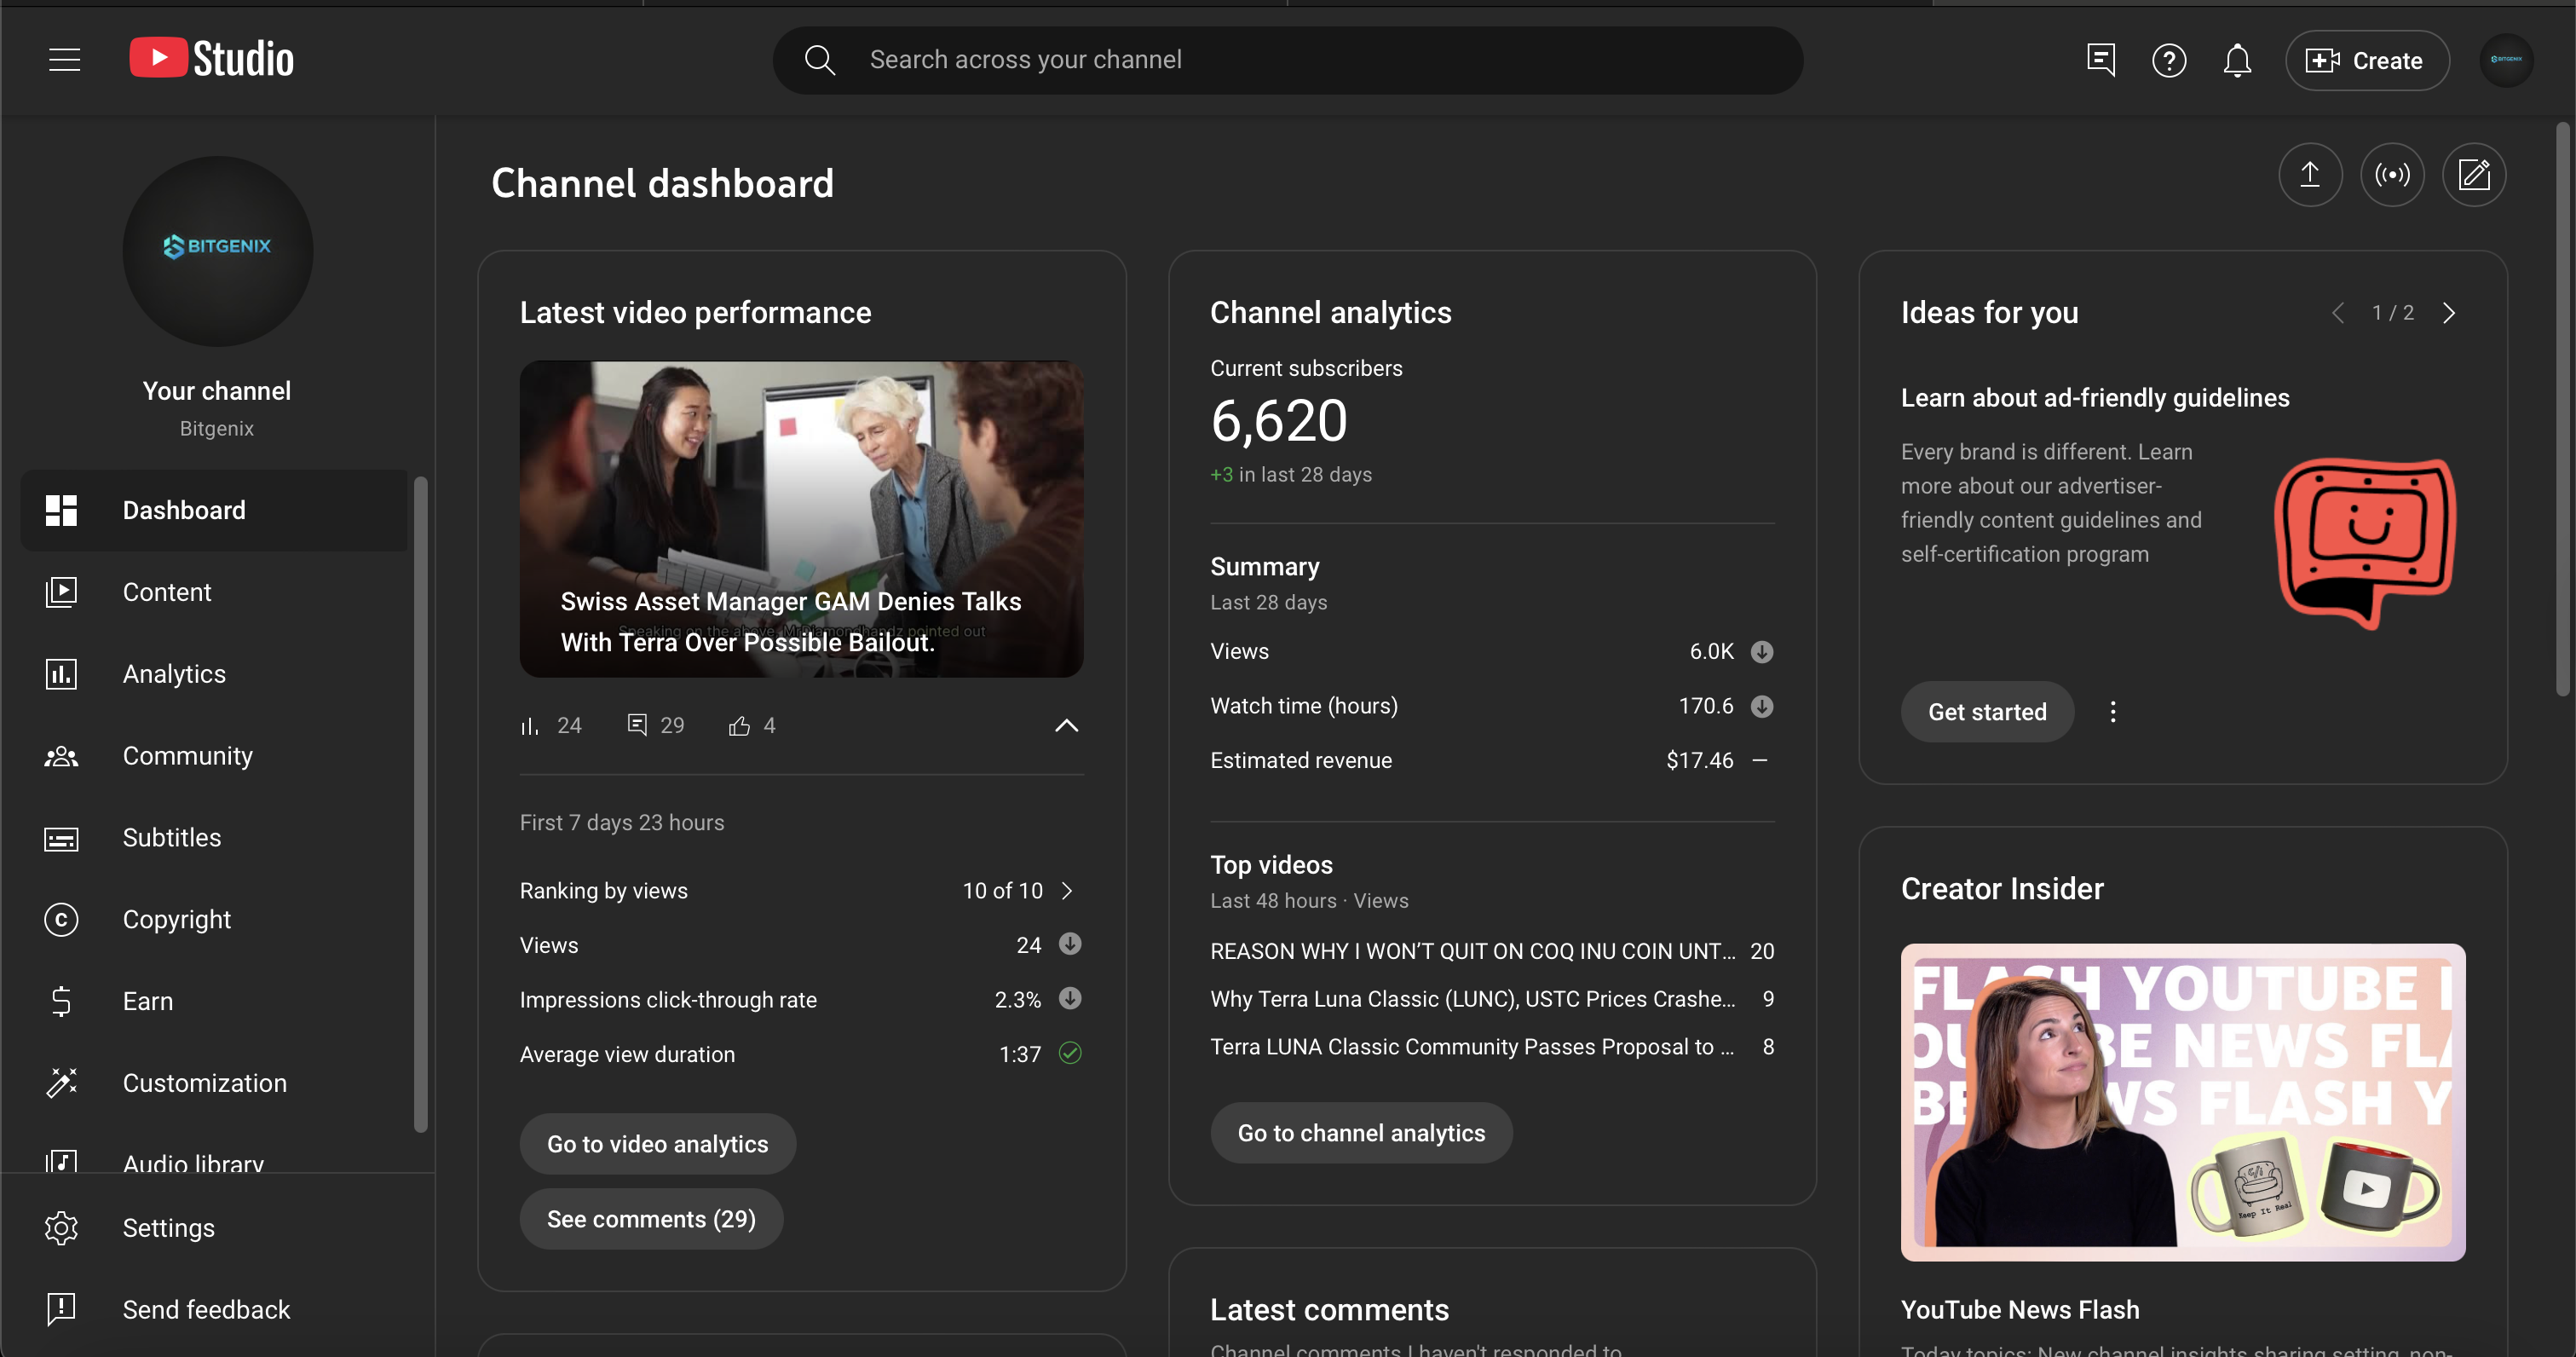Click the down arrow next to video Views 24
This screenshot has width=2576, height=1357.
click(x=1070, y=944)
